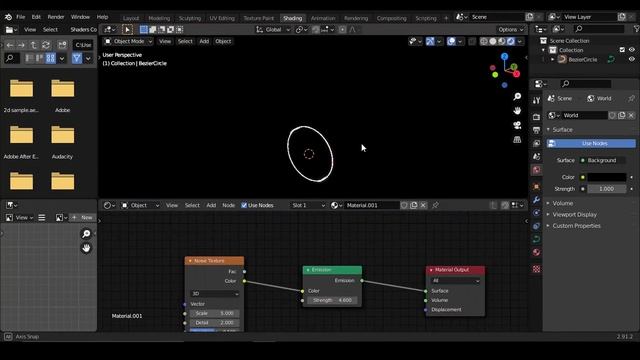This screenshot has width=640, height=360.
Task: Open Window menu
Action: point(80,17)
